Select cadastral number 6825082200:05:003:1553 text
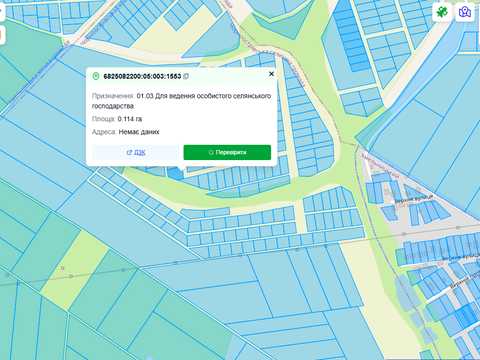The image size is (480, 360). click(x=142, y=76)
